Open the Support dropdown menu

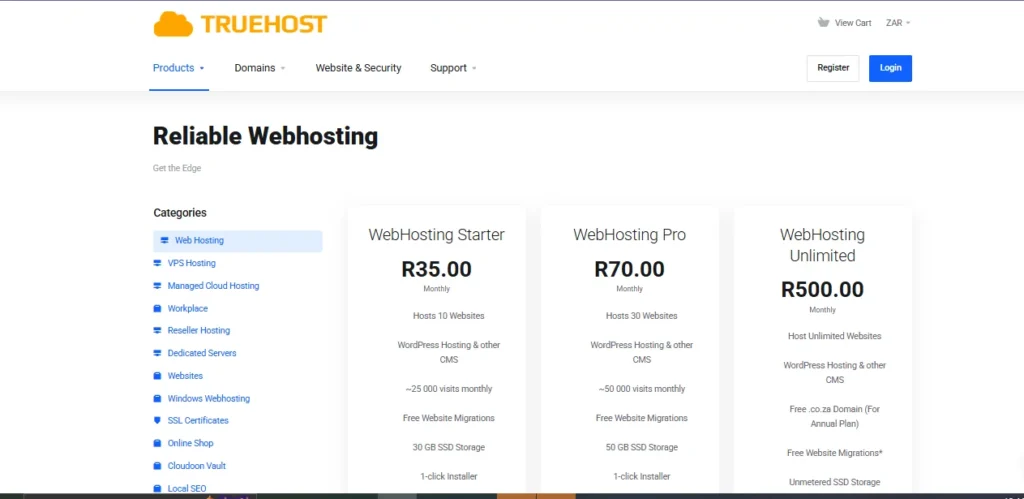453,68
